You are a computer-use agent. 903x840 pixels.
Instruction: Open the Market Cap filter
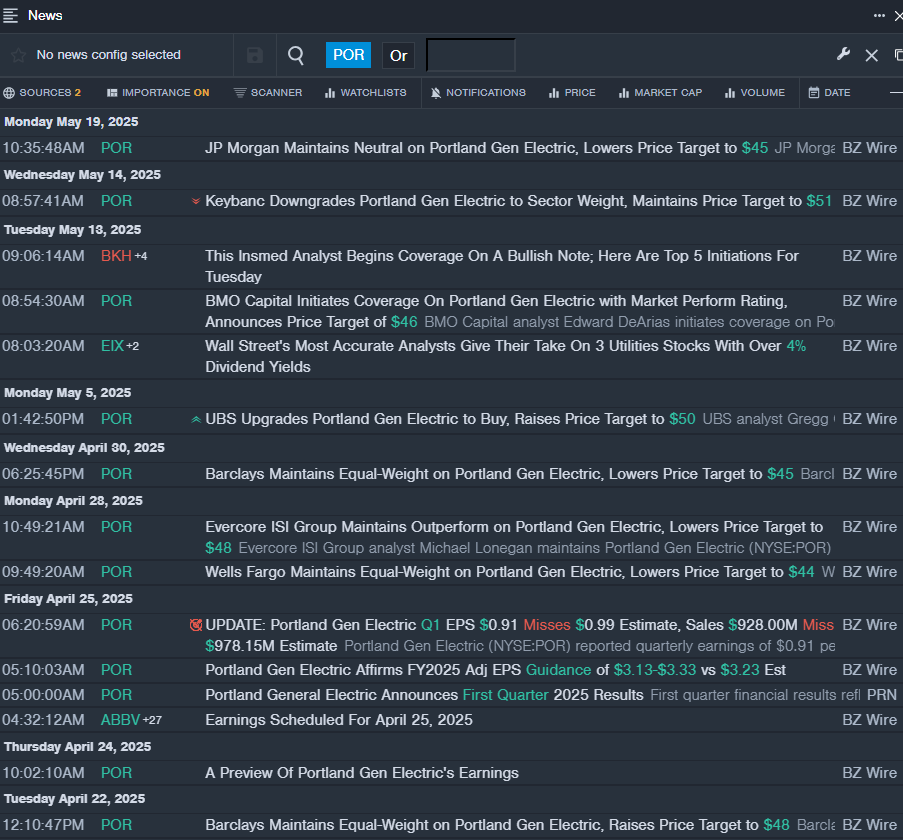coord(660,93)
